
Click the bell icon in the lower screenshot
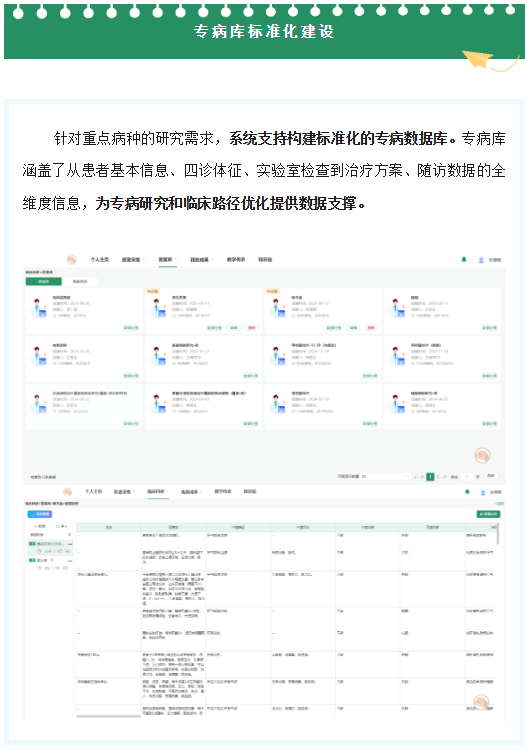click(467, 492)
